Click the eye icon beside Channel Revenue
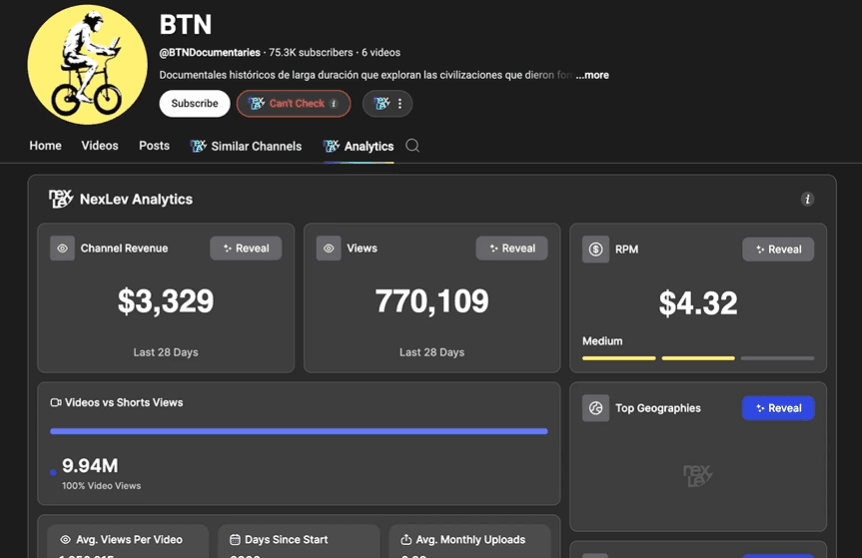 62,248
